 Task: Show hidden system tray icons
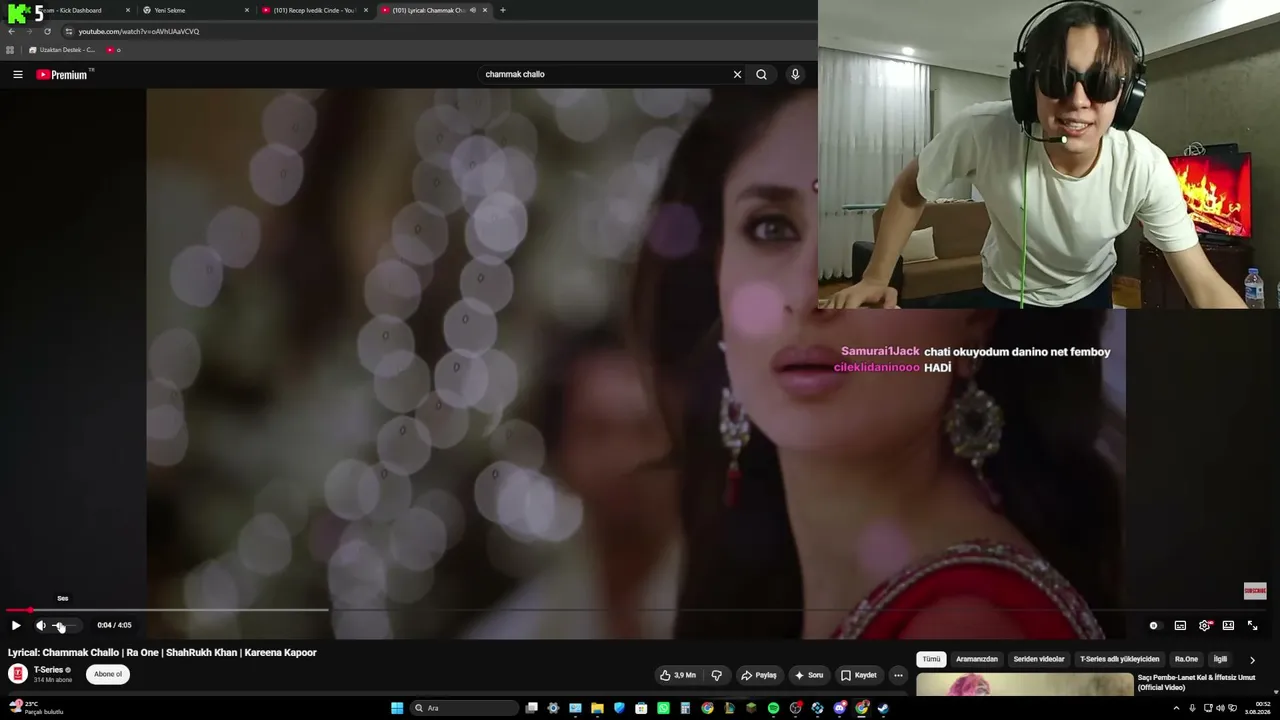click(1176, 708)
